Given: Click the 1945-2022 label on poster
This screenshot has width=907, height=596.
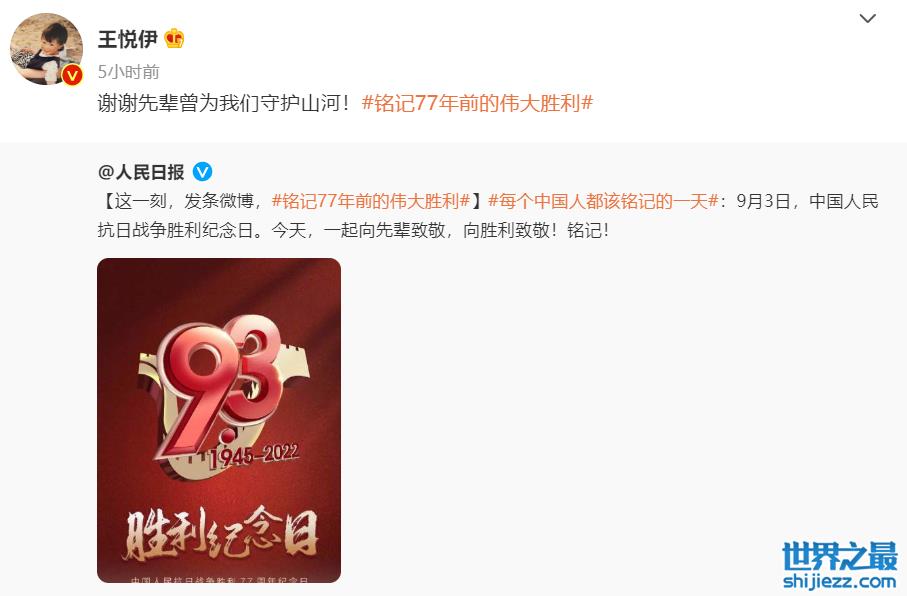Looking at the screenshot, I should [x=253, y=455].
